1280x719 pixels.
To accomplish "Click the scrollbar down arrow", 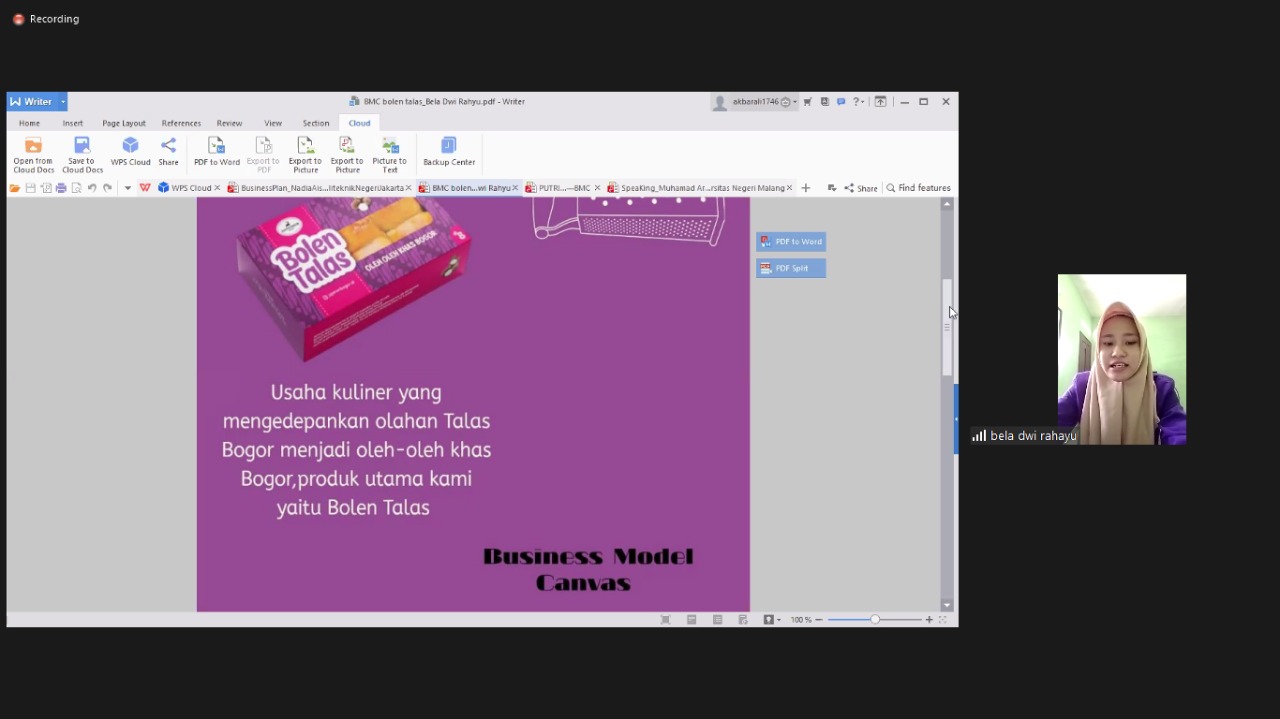I will click(947, 605).
